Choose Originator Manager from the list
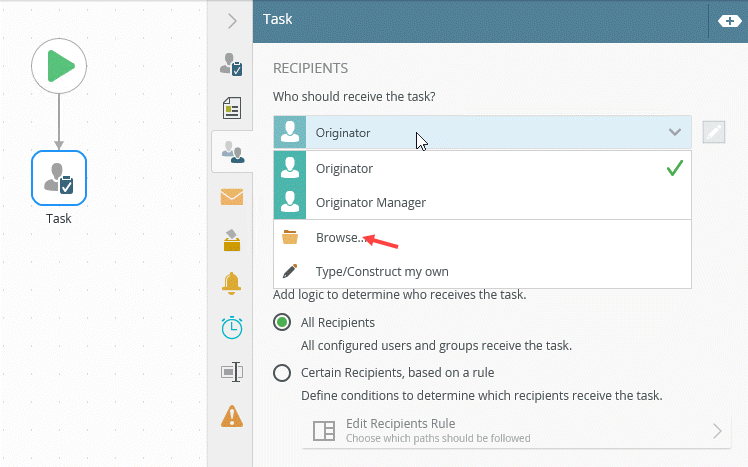This screenshot has width=748, height=467. click(x=482, y=202)
